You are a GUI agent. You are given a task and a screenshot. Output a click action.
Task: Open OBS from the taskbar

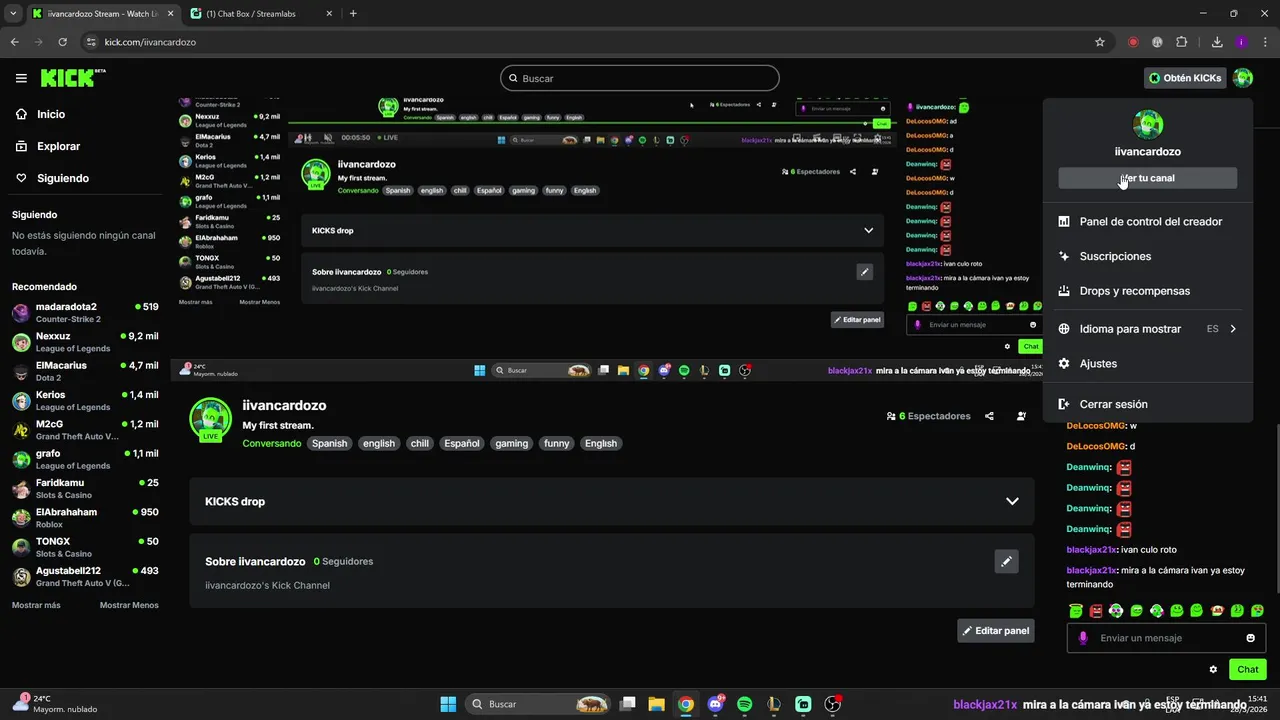pos(832,704)
